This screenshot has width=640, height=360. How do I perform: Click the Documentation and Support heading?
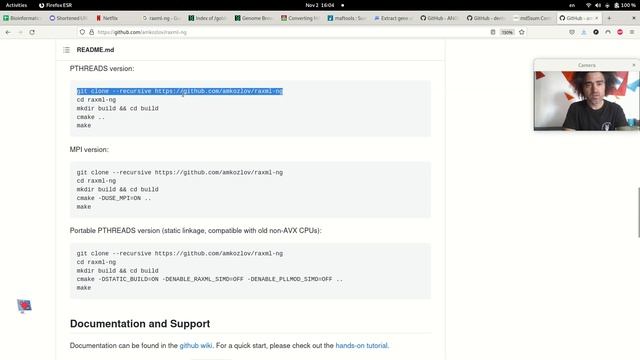tap(140, 324)
